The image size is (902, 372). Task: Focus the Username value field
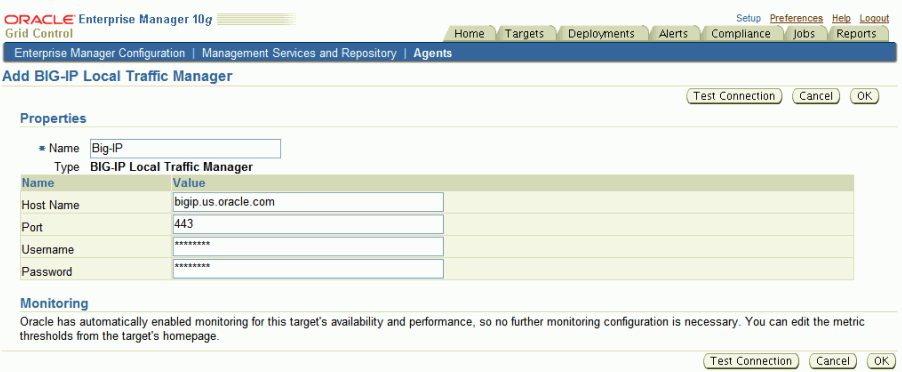click(308, 247)
